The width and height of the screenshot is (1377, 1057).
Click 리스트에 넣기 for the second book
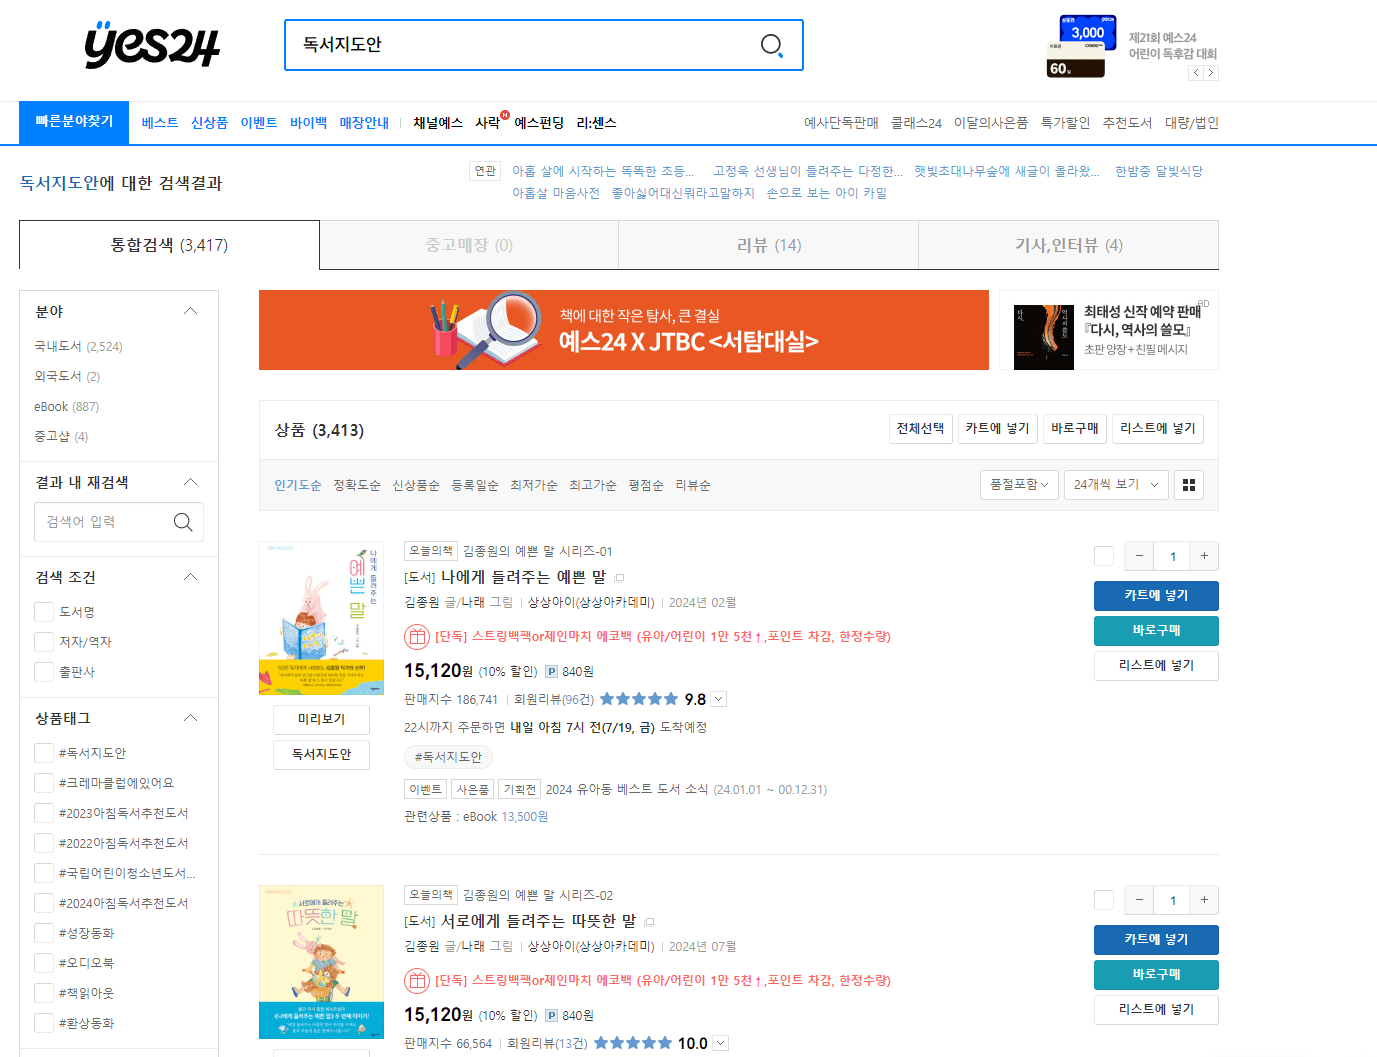pyautogui.click(x=1156, y=1010)
